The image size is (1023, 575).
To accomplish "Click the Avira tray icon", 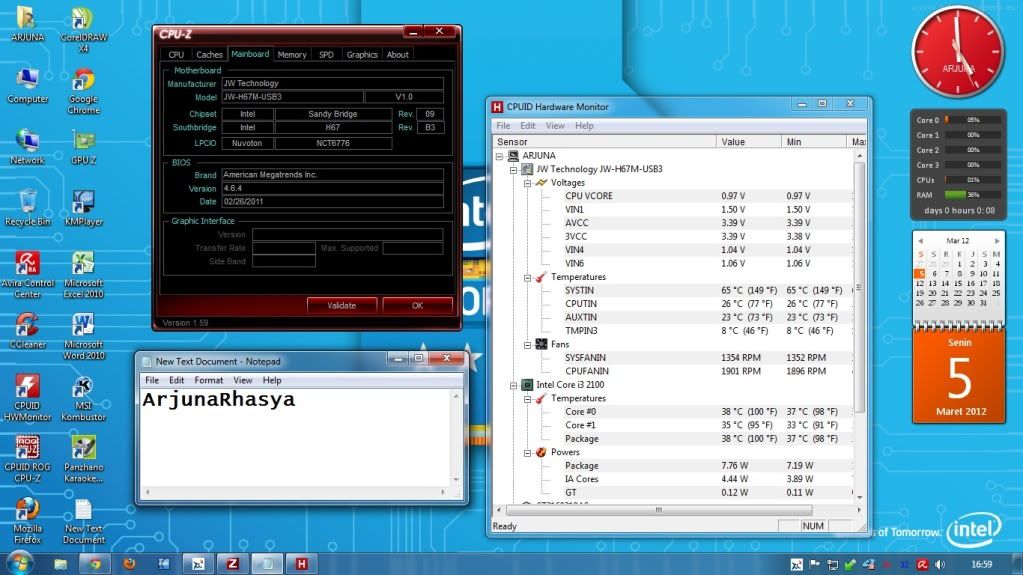I will 922,564.
